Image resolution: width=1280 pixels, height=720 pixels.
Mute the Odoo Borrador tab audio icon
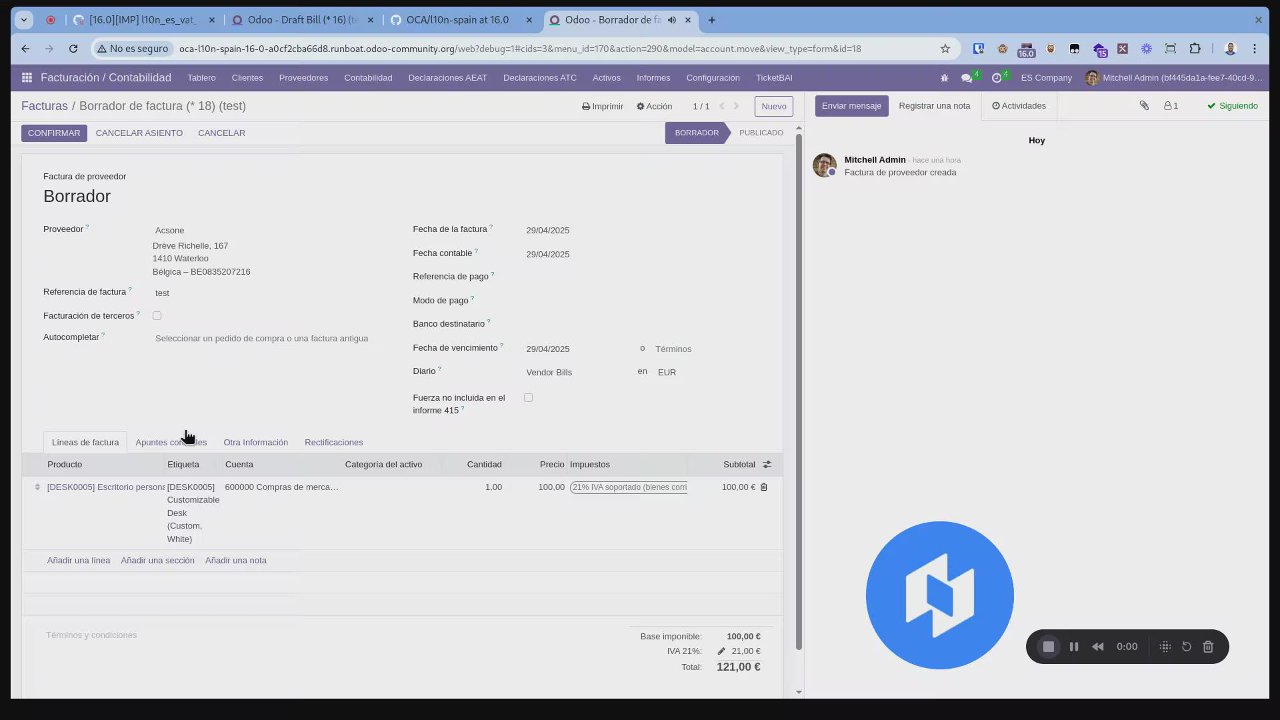click(671, 20)
